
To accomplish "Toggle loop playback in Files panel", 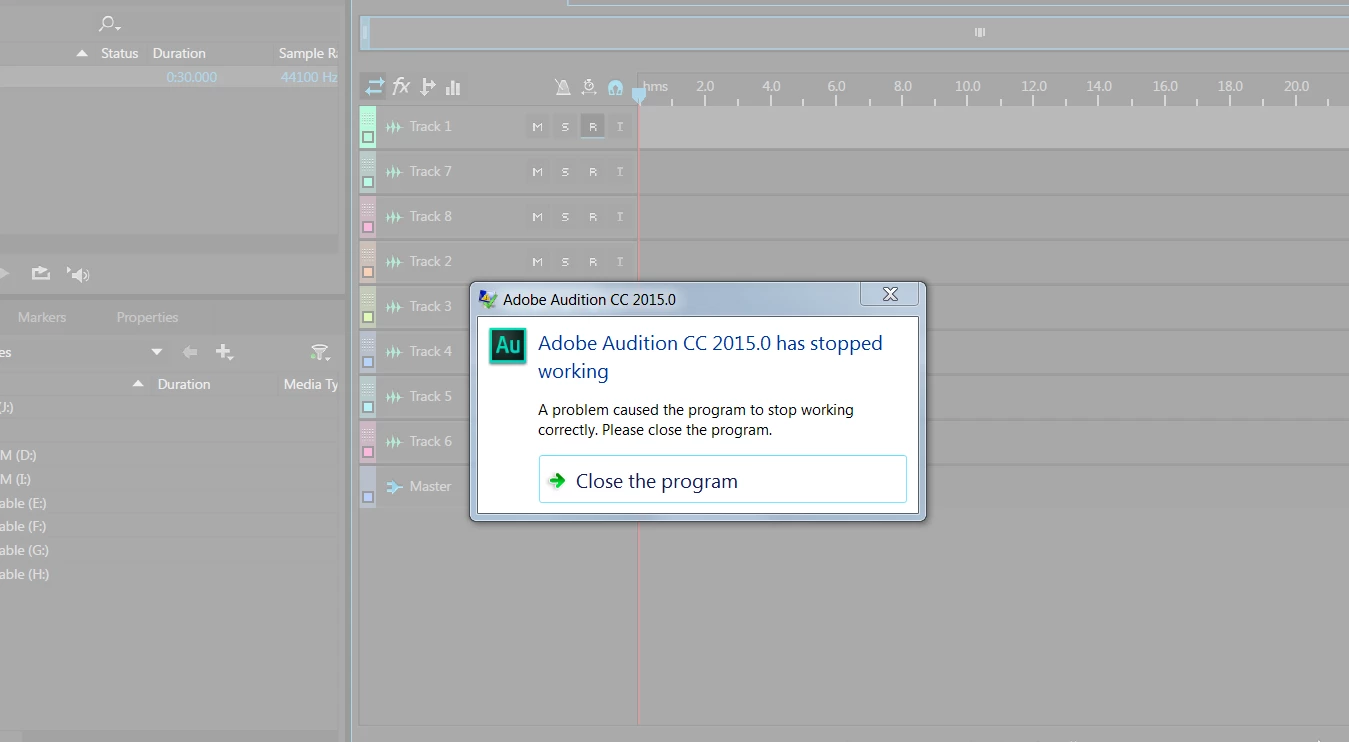I will click(40, 273).
